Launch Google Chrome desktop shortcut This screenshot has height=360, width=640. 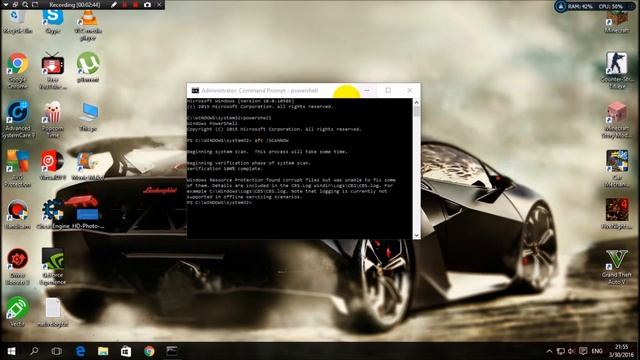(18, 69)
